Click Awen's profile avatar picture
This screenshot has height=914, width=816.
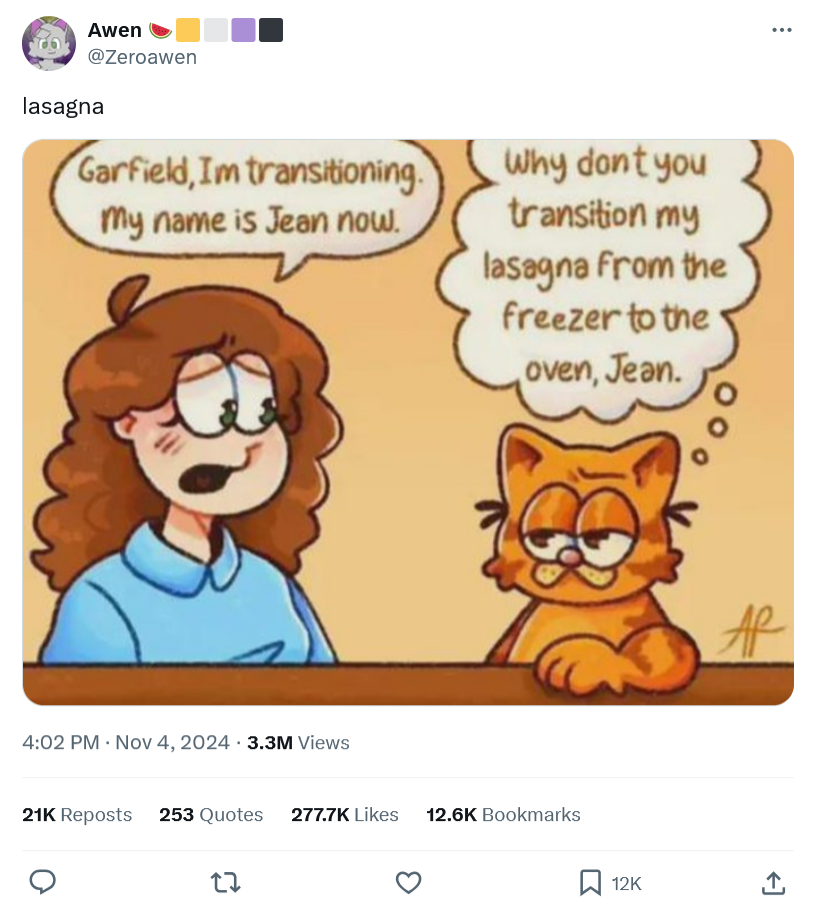49,43
